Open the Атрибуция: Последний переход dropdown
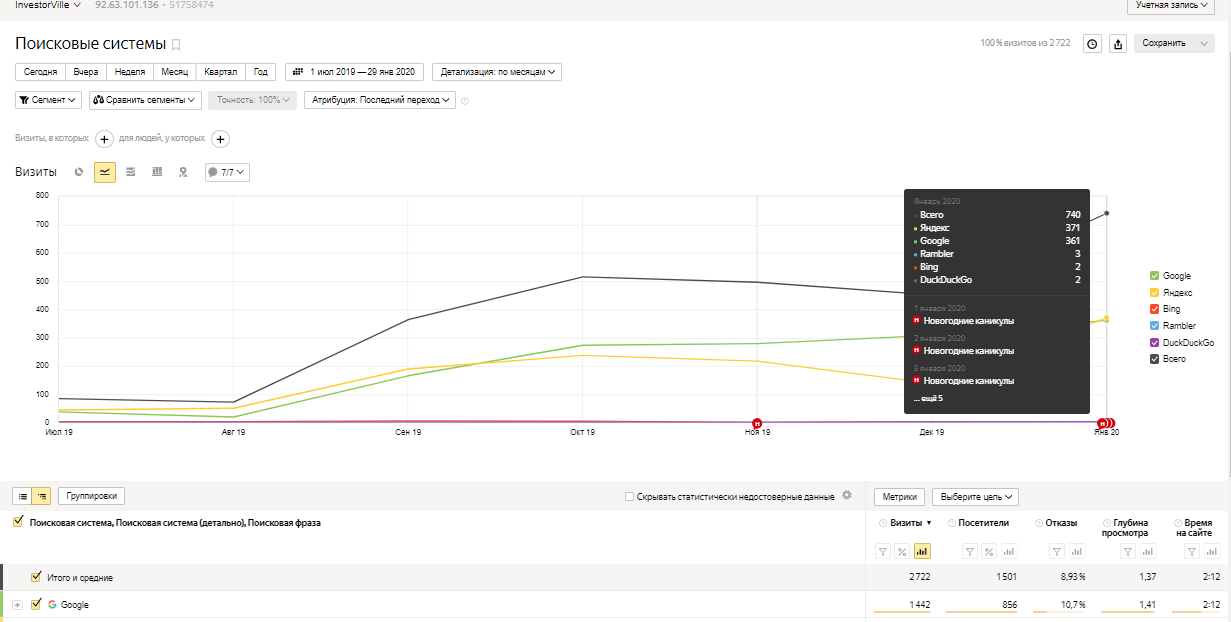Image resolution: width=1231 pixels, height=622 pixels. (x=380, y=100)
